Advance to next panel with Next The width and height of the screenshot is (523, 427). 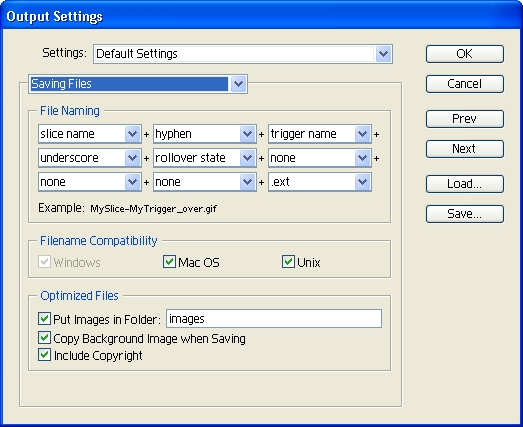tap(465, 148)
